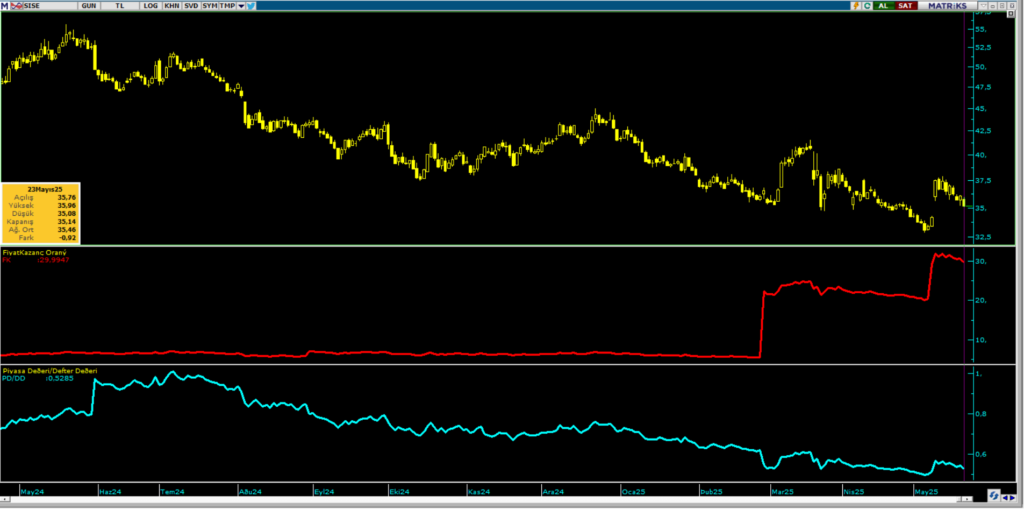Viewport: 1024px width, 509px height.
Task: Toggle the SVD option
Action: [x=191, y=6]
